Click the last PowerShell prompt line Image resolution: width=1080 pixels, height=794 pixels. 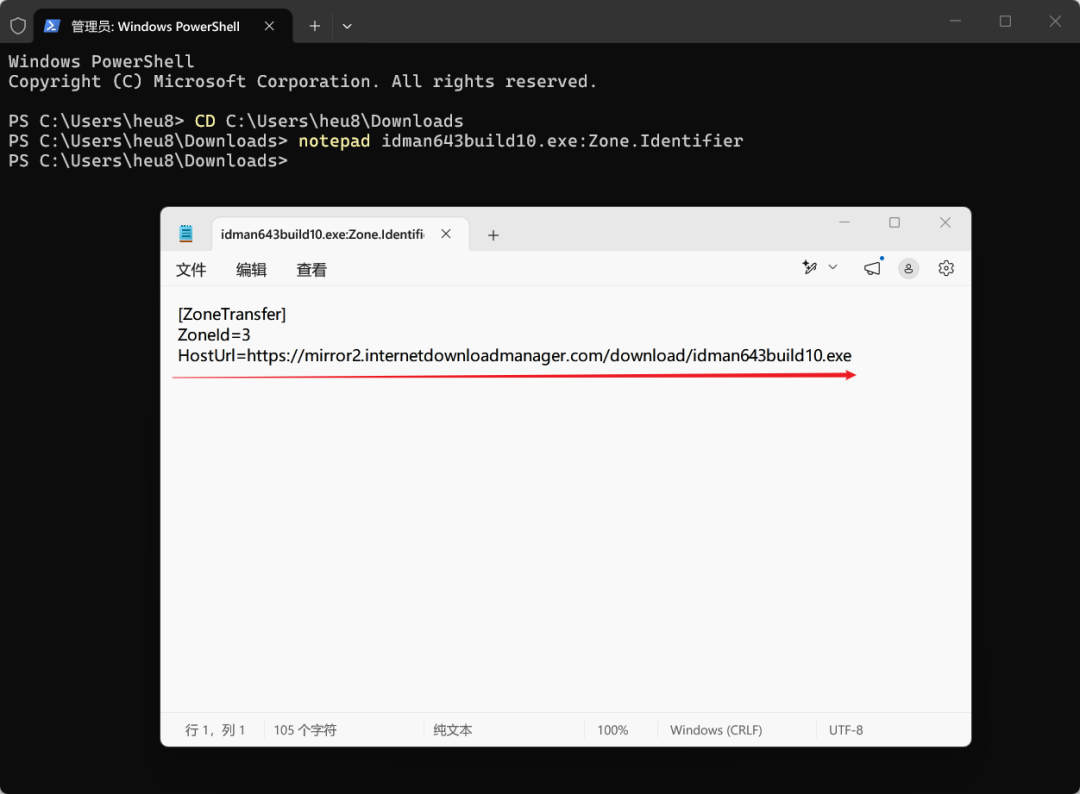coord(148,161)
